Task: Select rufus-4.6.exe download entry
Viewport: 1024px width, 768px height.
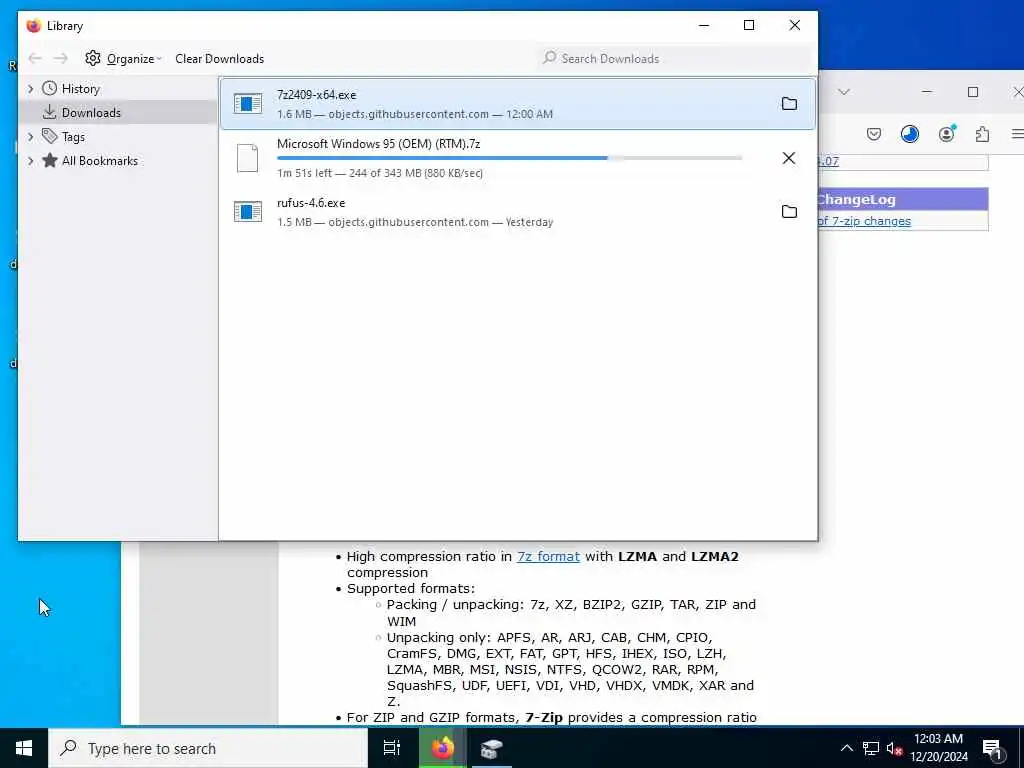Action: tap(518, 212)
